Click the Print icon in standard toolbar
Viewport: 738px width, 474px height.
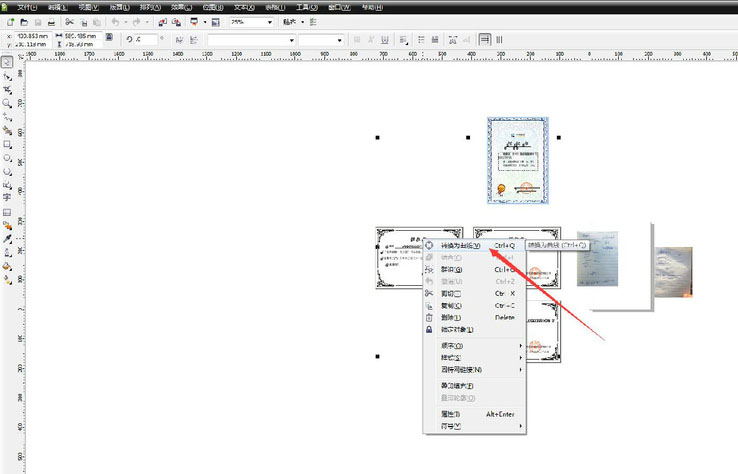(51, 21)
